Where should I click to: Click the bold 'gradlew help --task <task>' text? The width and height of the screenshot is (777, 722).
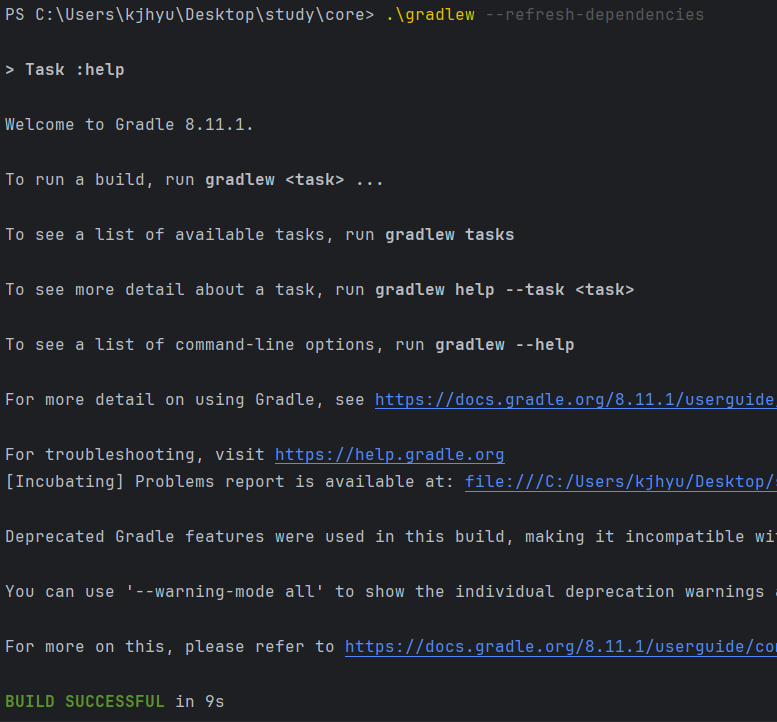504,290
